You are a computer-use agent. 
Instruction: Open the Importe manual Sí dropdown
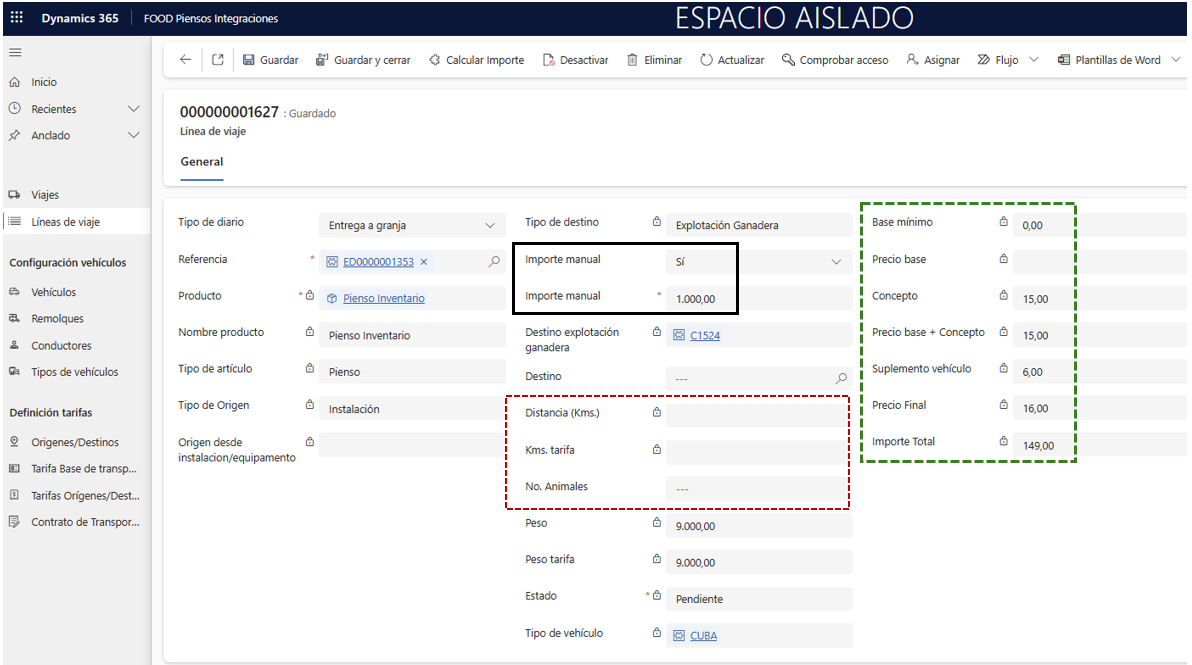(836, 262)
